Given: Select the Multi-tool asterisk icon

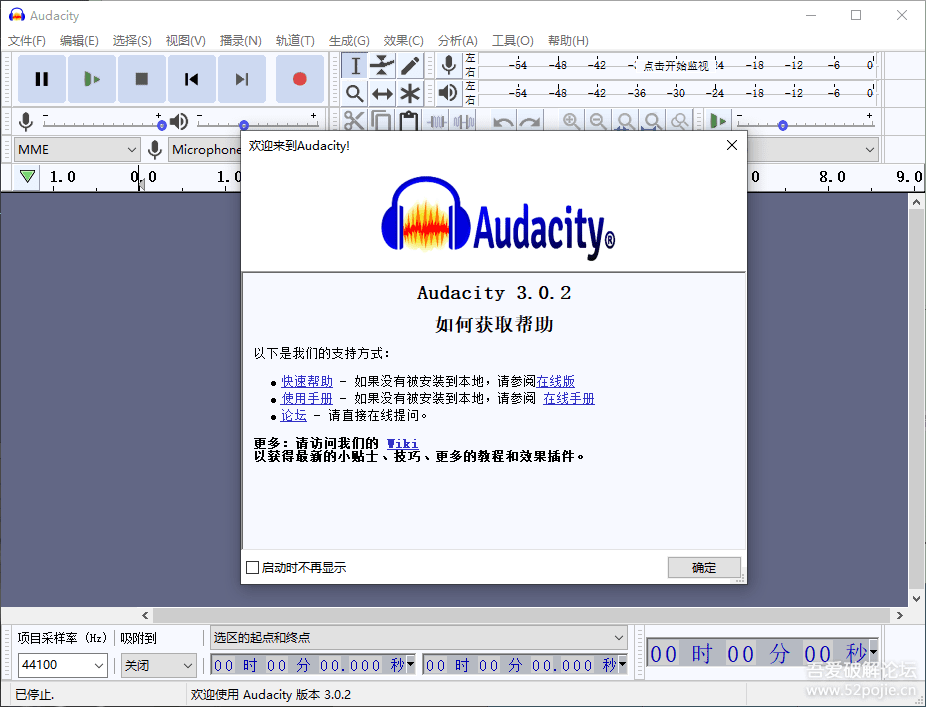Looking at the screenshot, I should tap(410, 93).
